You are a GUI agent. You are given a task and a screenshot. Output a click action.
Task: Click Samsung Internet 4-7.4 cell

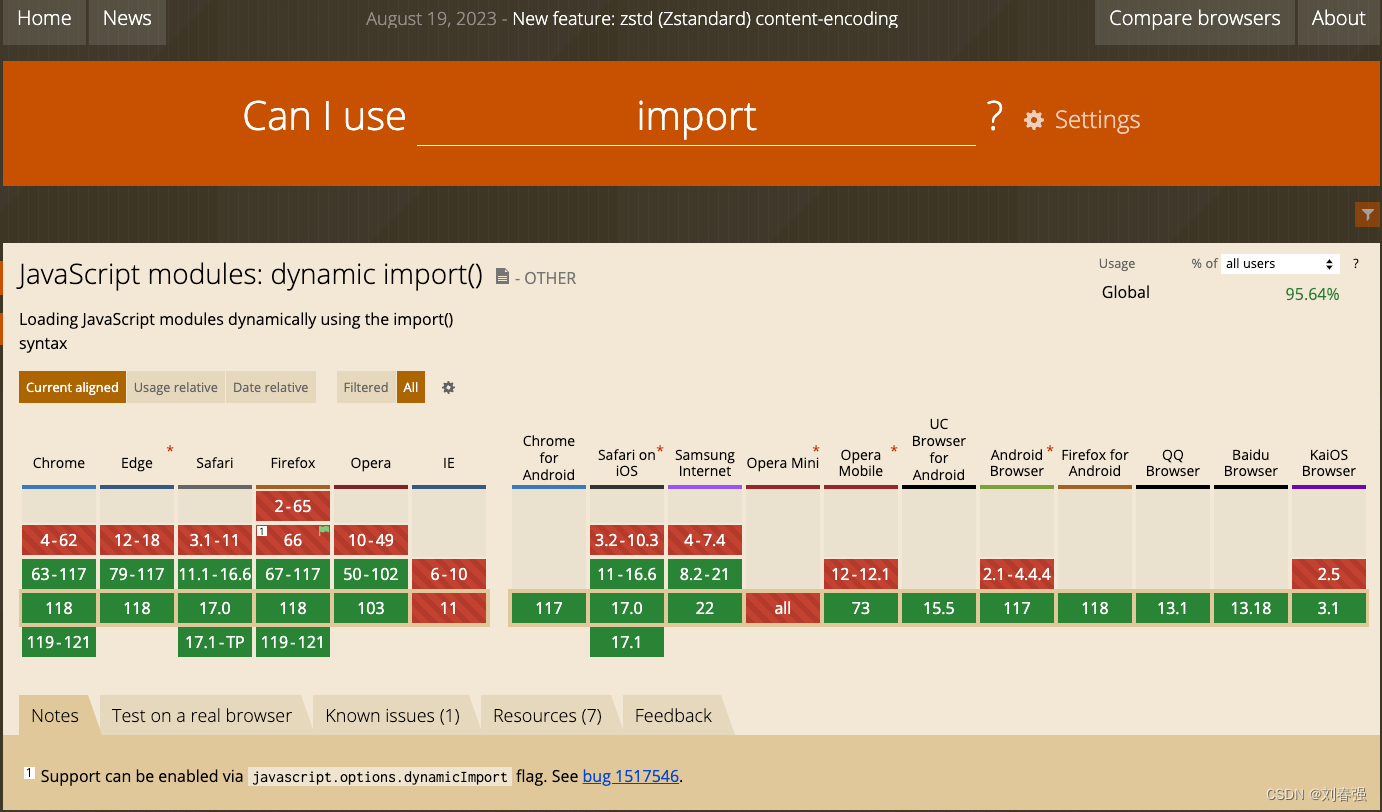(705, 540)
